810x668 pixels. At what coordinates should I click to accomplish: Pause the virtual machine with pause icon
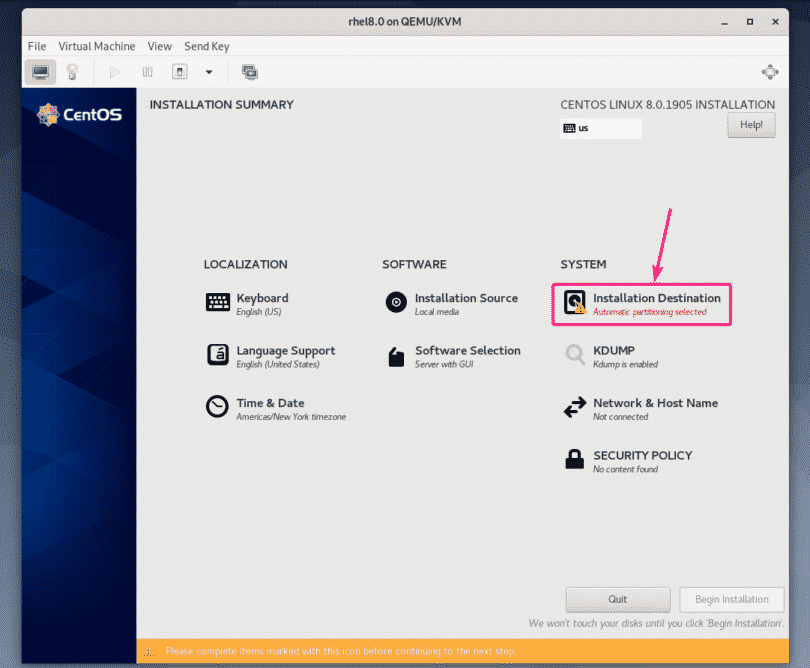146,72
